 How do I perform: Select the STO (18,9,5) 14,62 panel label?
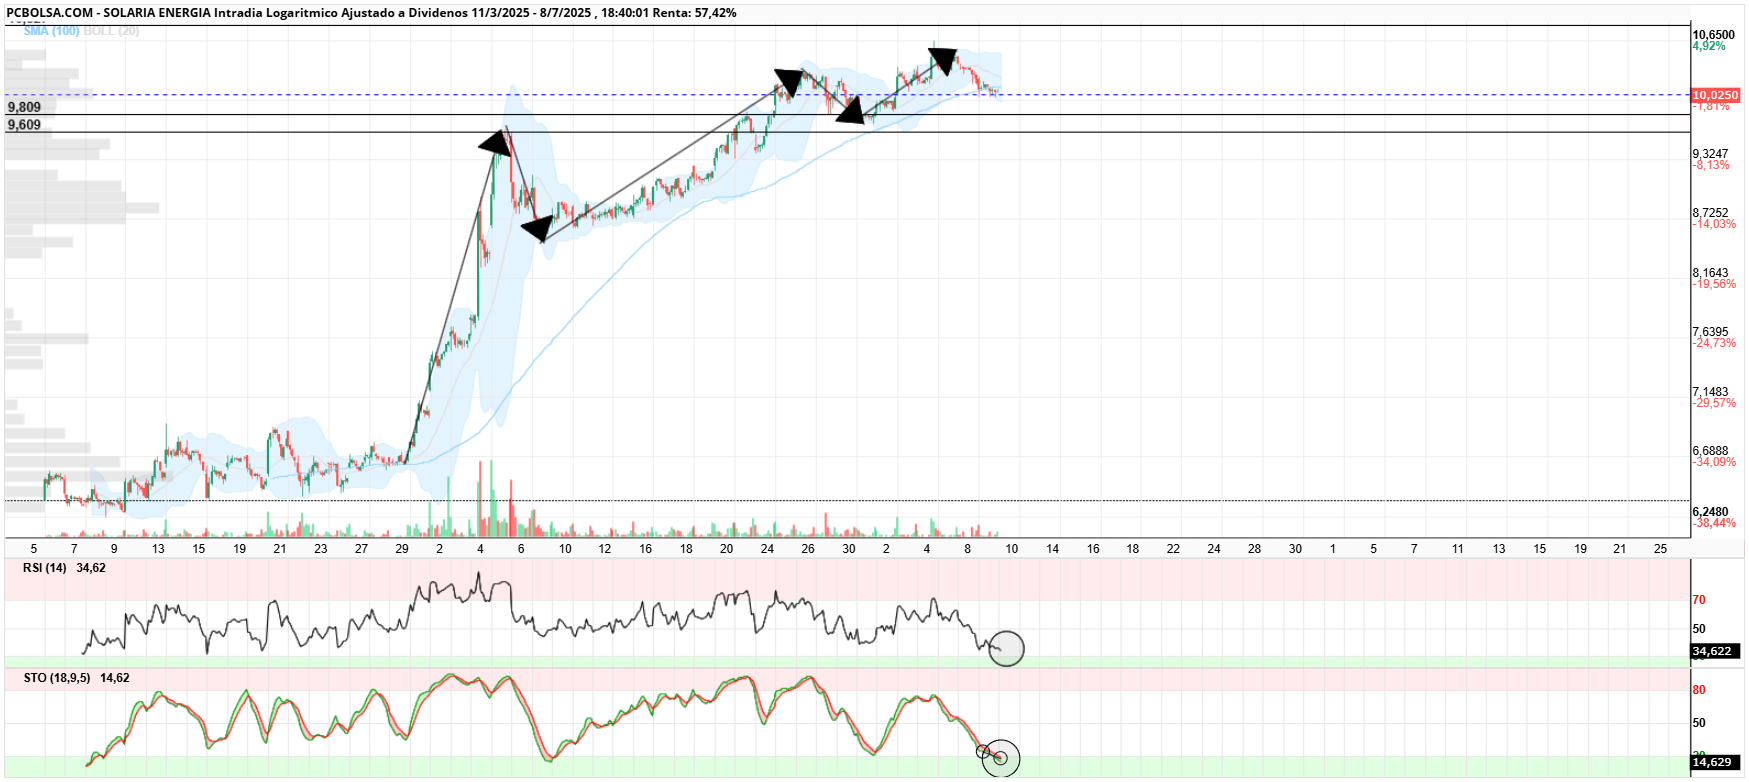click(76, 678)
